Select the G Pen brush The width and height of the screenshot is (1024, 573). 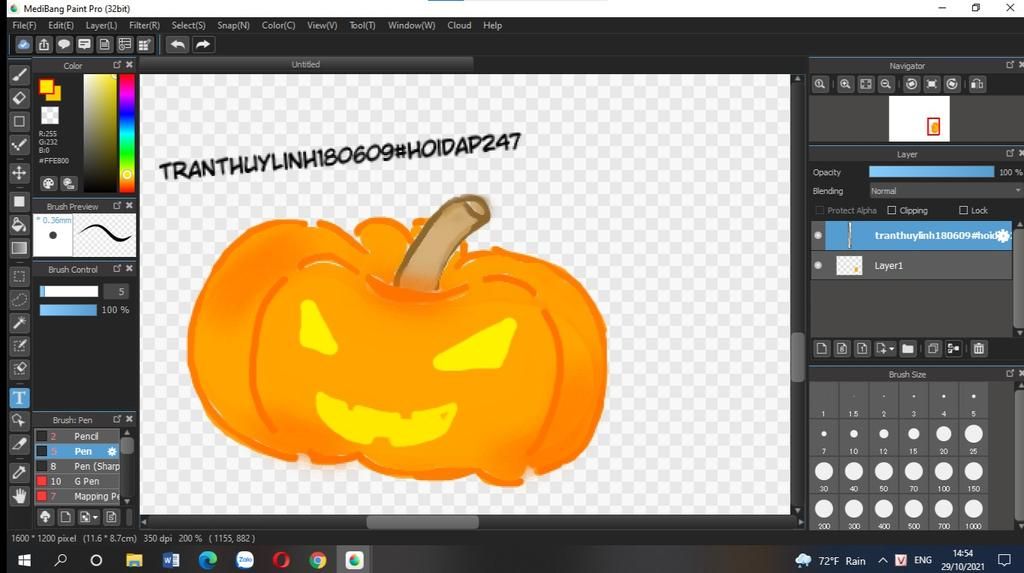(78, 482)
